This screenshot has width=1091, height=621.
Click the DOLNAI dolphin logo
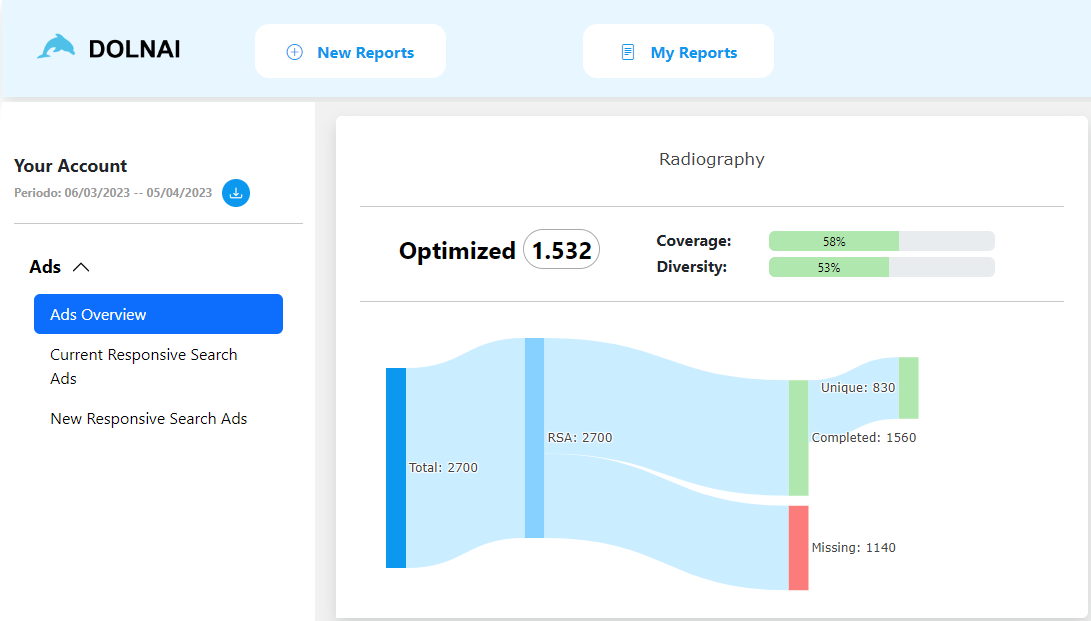(x=57, y=45)
